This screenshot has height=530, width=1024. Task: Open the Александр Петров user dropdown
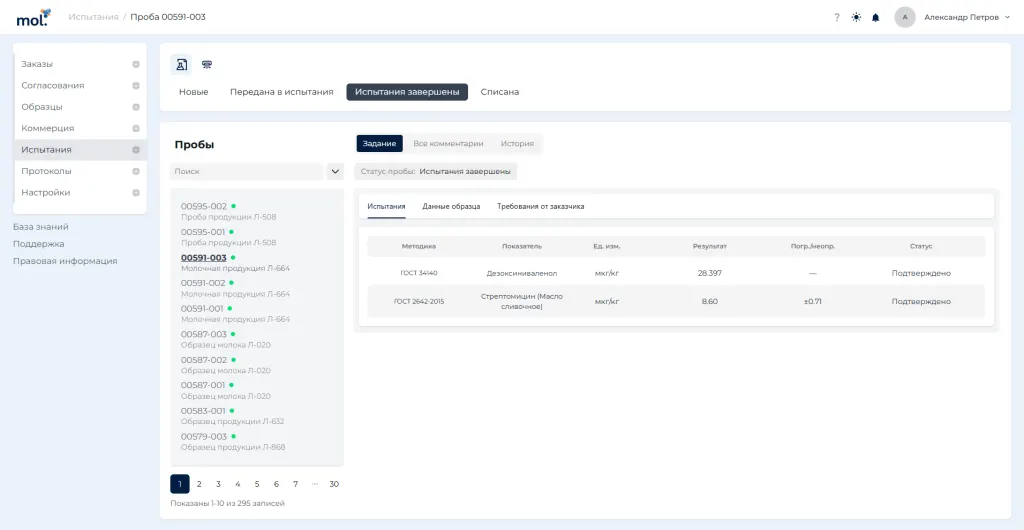pos(967,18)
